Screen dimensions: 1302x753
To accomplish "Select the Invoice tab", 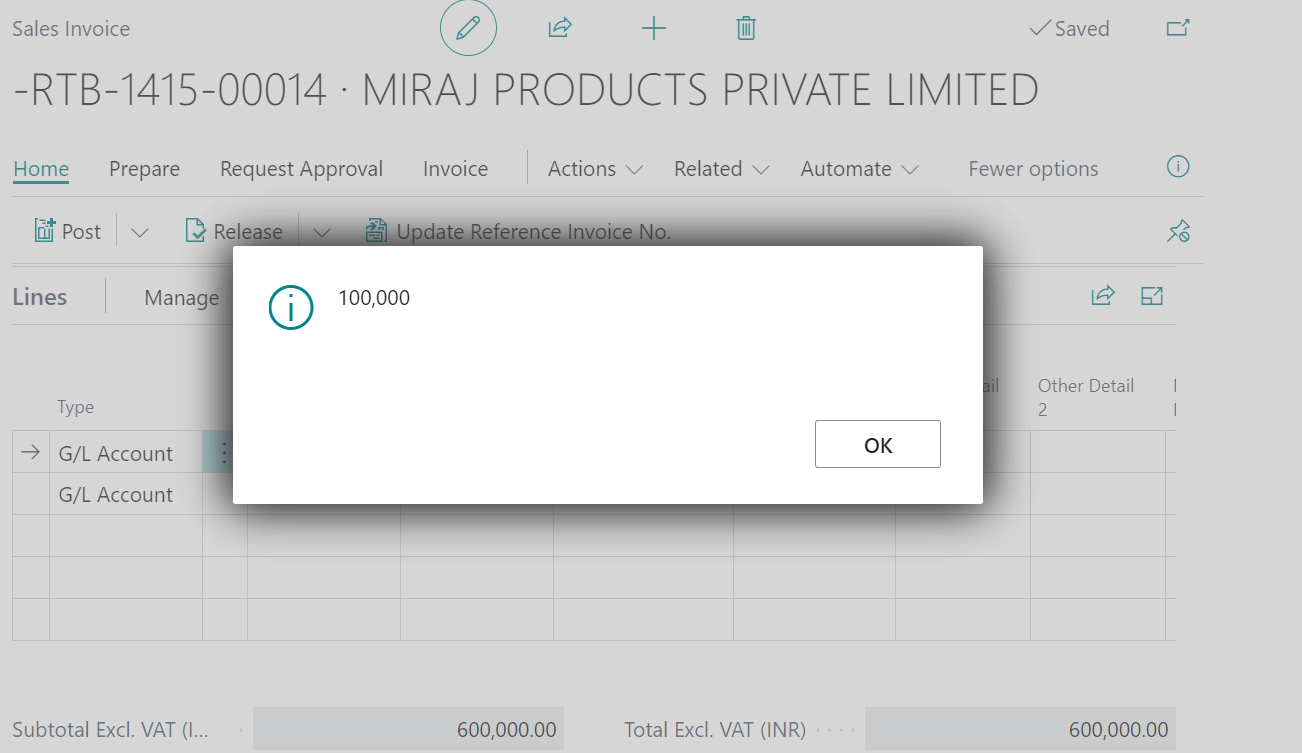I will (x=455, y=169).
